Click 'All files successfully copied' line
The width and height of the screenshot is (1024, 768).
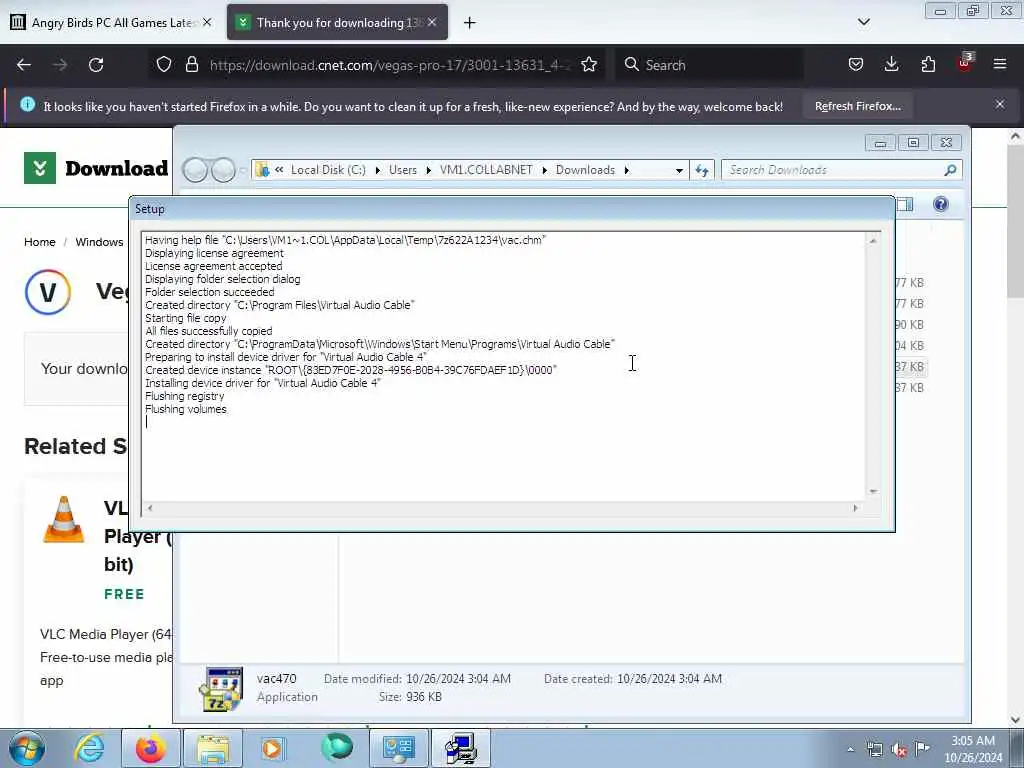[x=208, y=331]
